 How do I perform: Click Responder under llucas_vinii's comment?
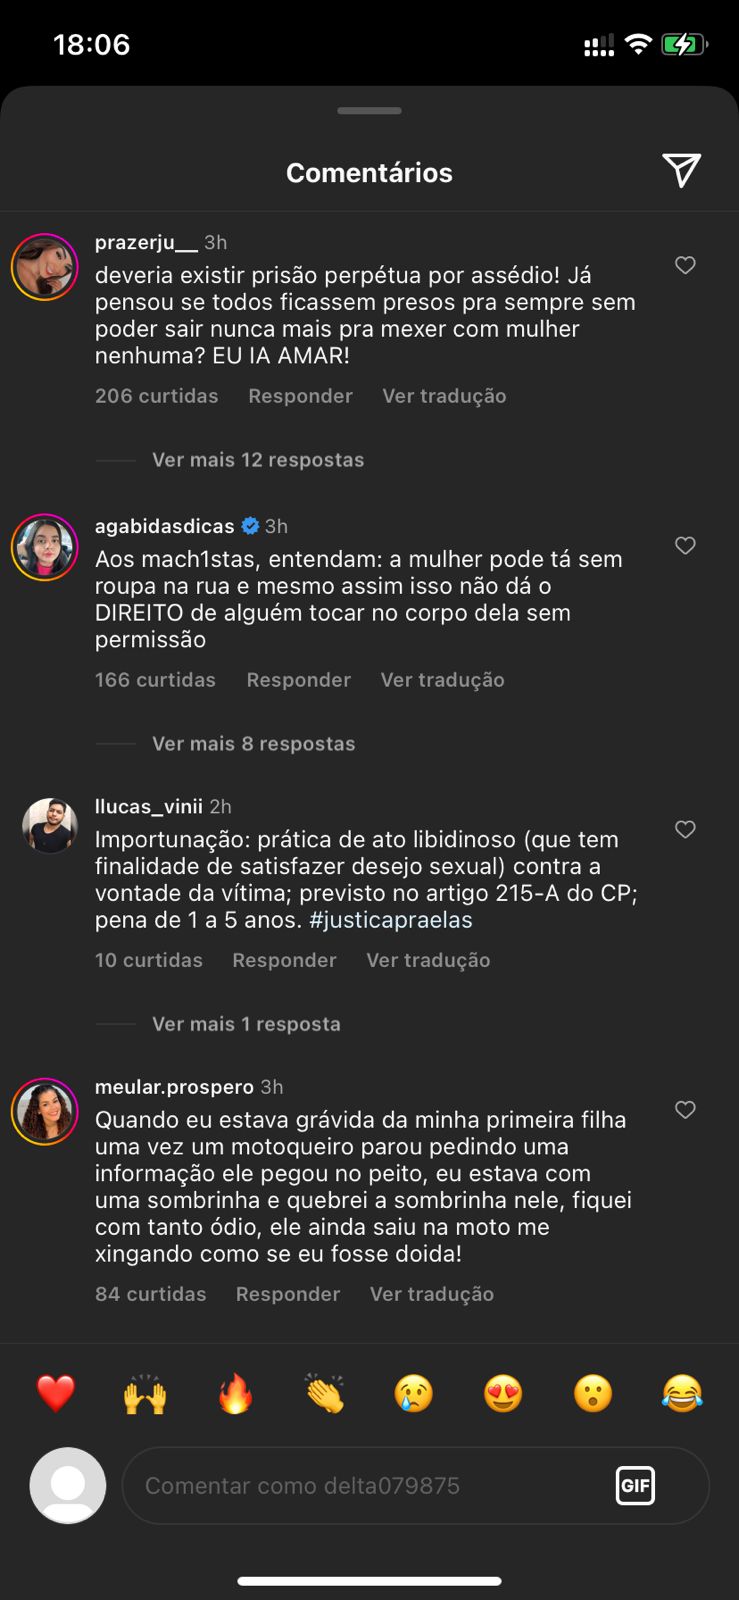coord(284,960)
